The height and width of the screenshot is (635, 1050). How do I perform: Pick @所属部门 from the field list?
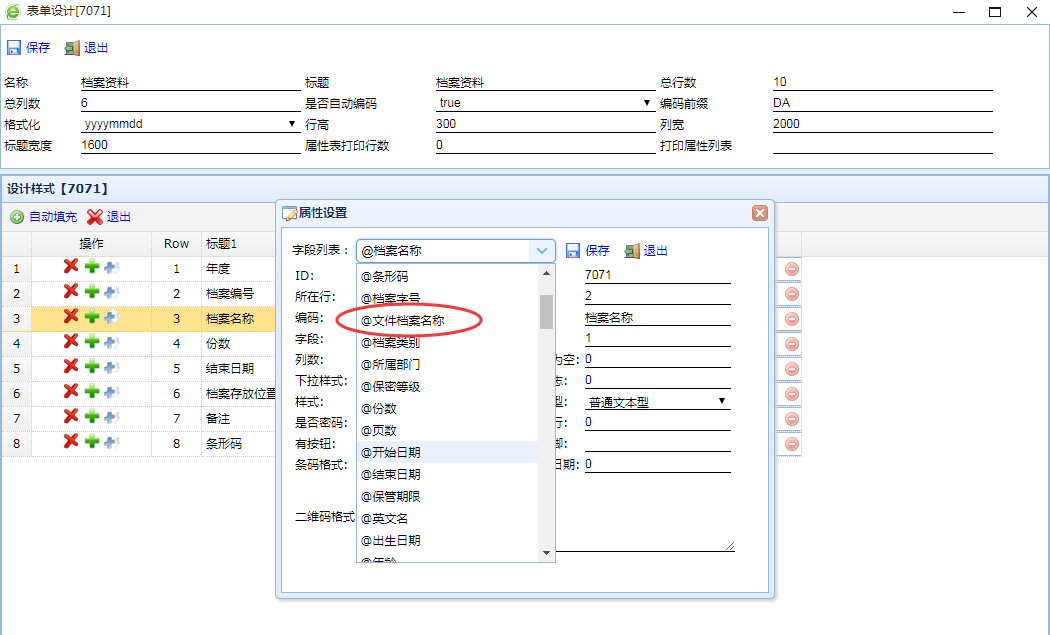tap(390, 364)
